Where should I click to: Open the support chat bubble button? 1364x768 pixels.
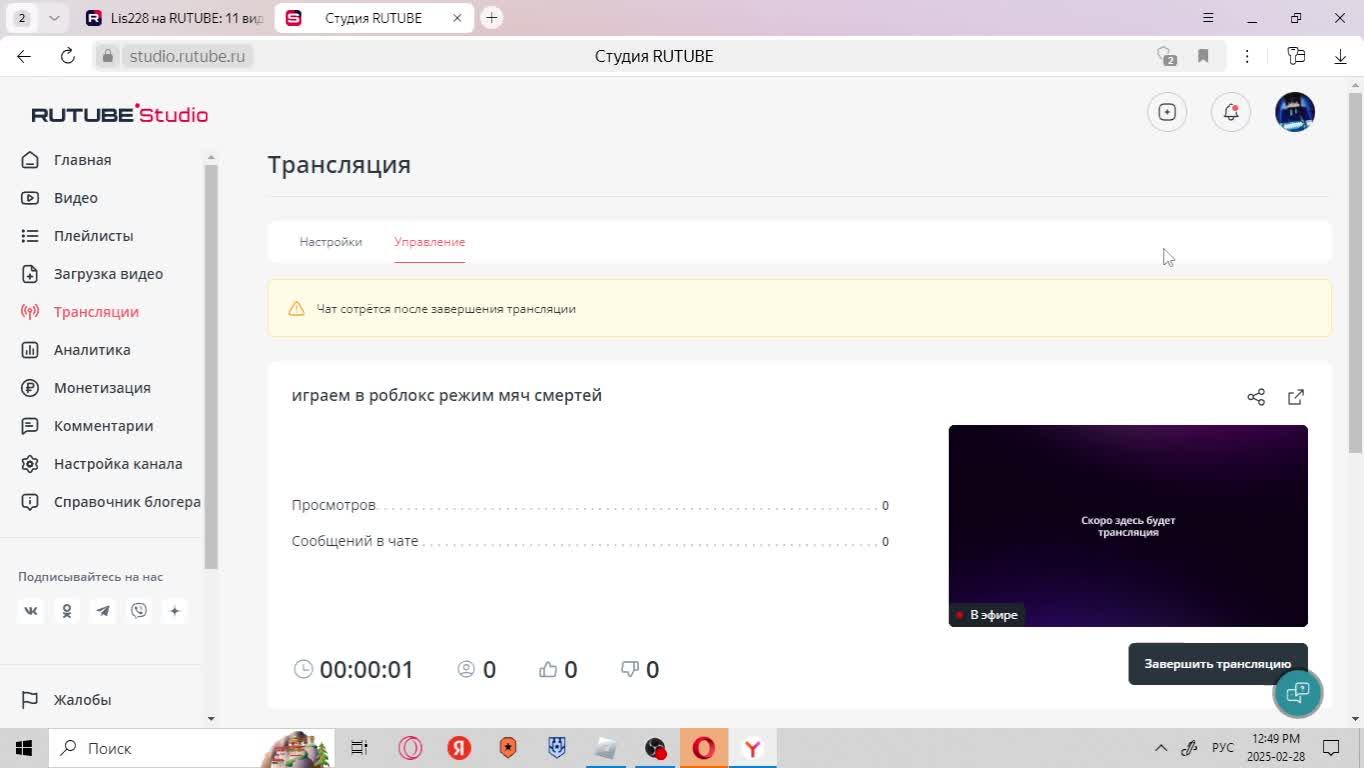pos(1298,692)
